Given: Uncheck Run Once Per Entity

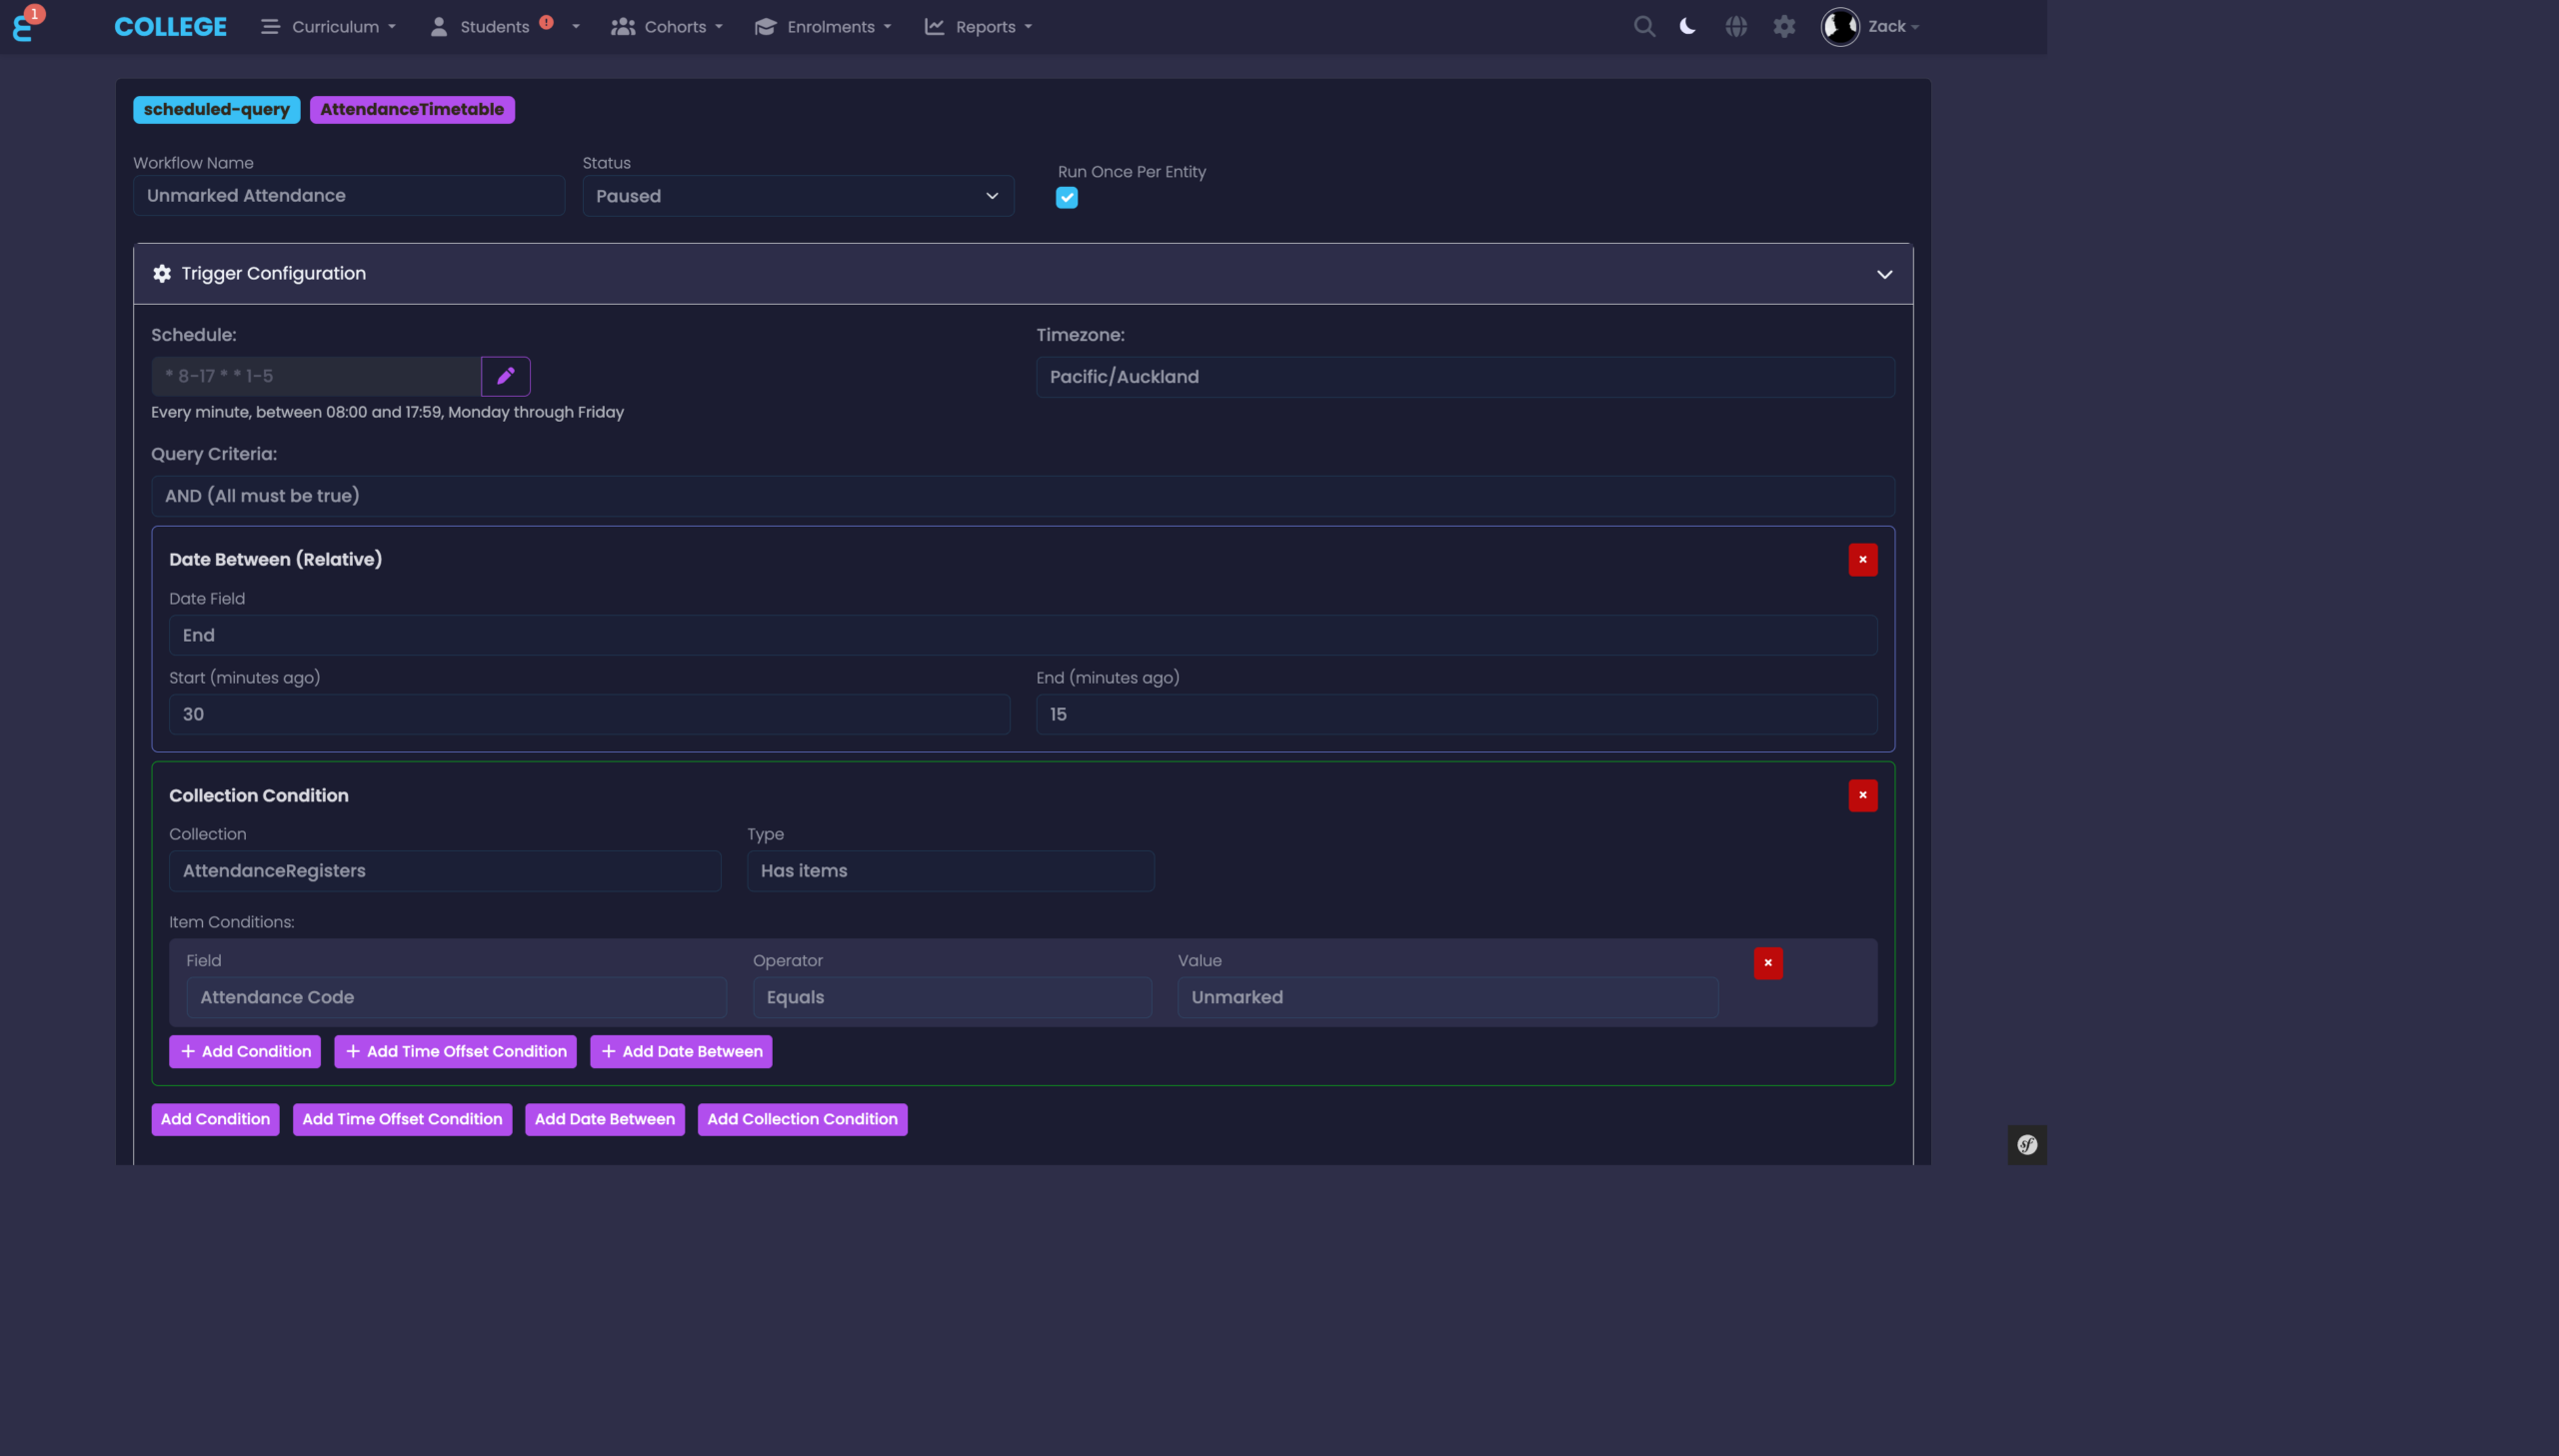Looking at the screenshot, I should pyautogui.click(x=1066, y=197).
